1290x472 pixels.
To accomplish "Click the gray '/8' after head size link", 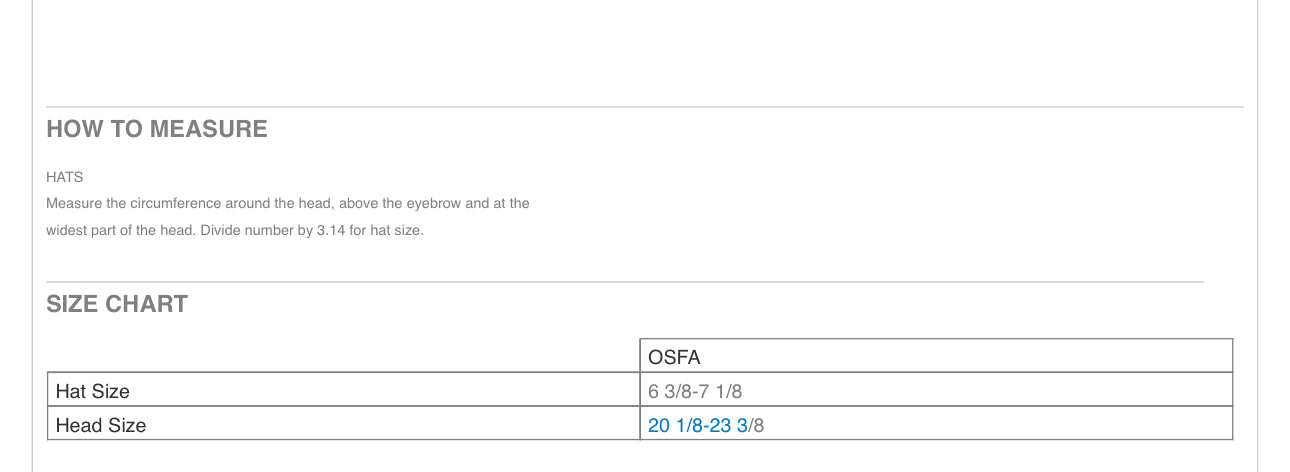I will point(756,425).
